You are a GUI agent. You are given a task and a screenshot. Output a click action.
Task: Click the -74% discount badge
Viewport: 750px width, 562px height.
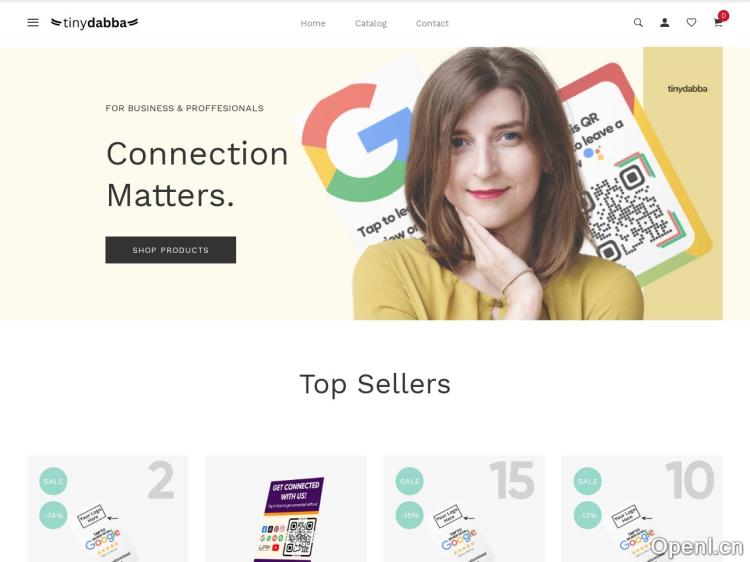point(53,515)
